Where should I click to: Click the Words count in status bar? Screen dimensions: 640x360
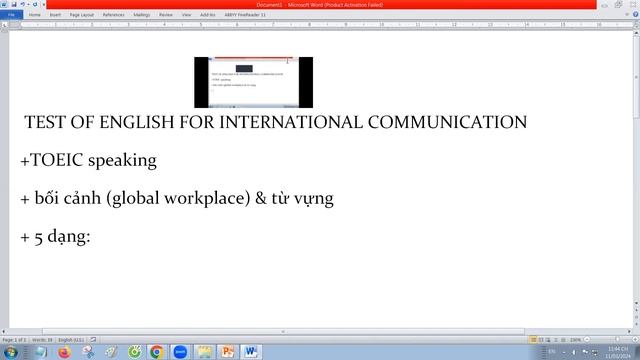(42, 340)
